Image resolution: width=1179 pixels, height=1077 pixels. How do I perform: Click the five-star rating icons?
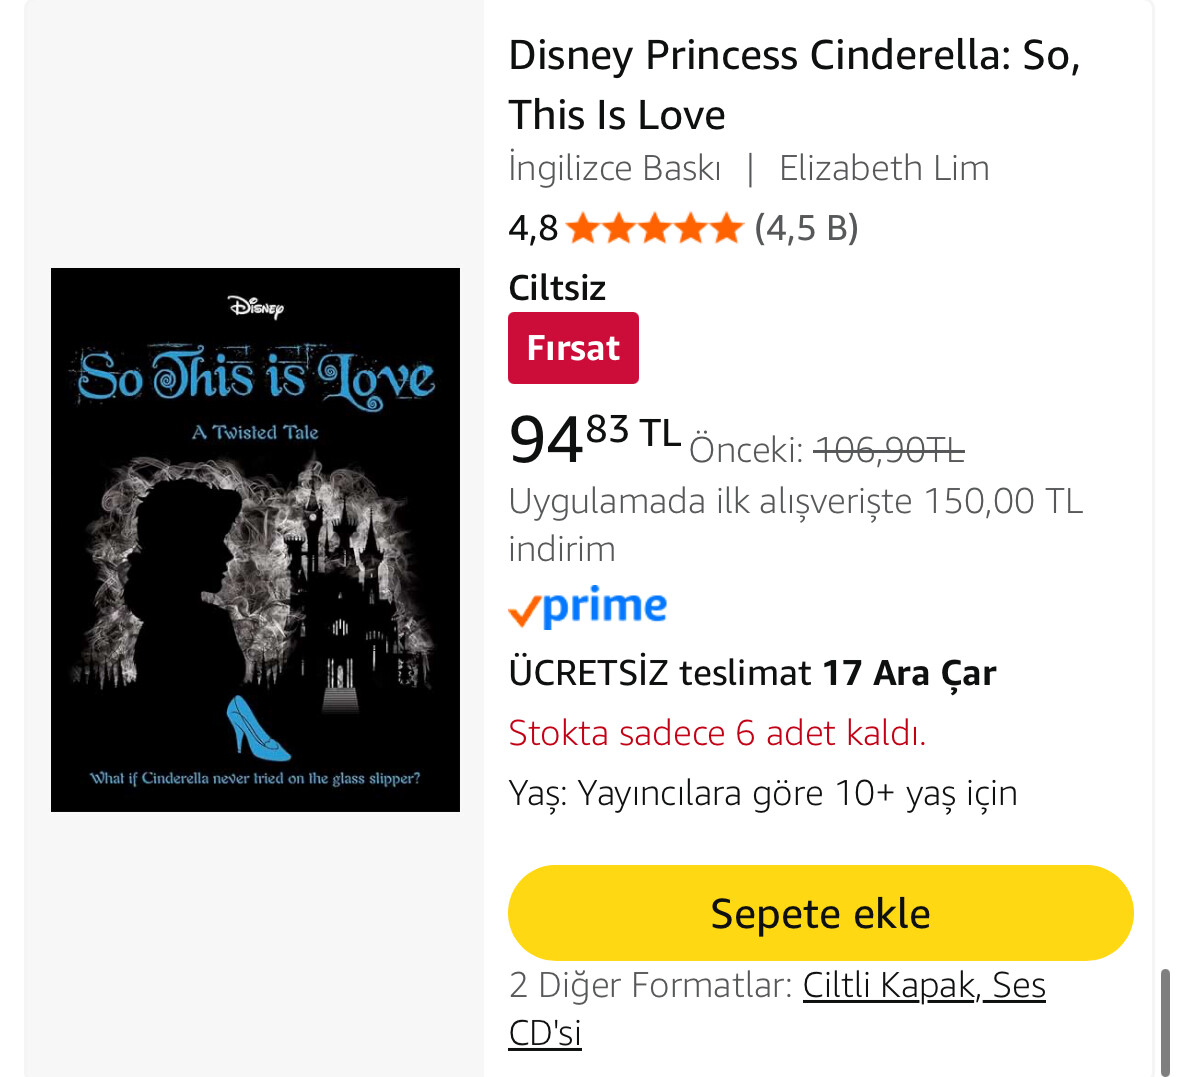(654, 229)
